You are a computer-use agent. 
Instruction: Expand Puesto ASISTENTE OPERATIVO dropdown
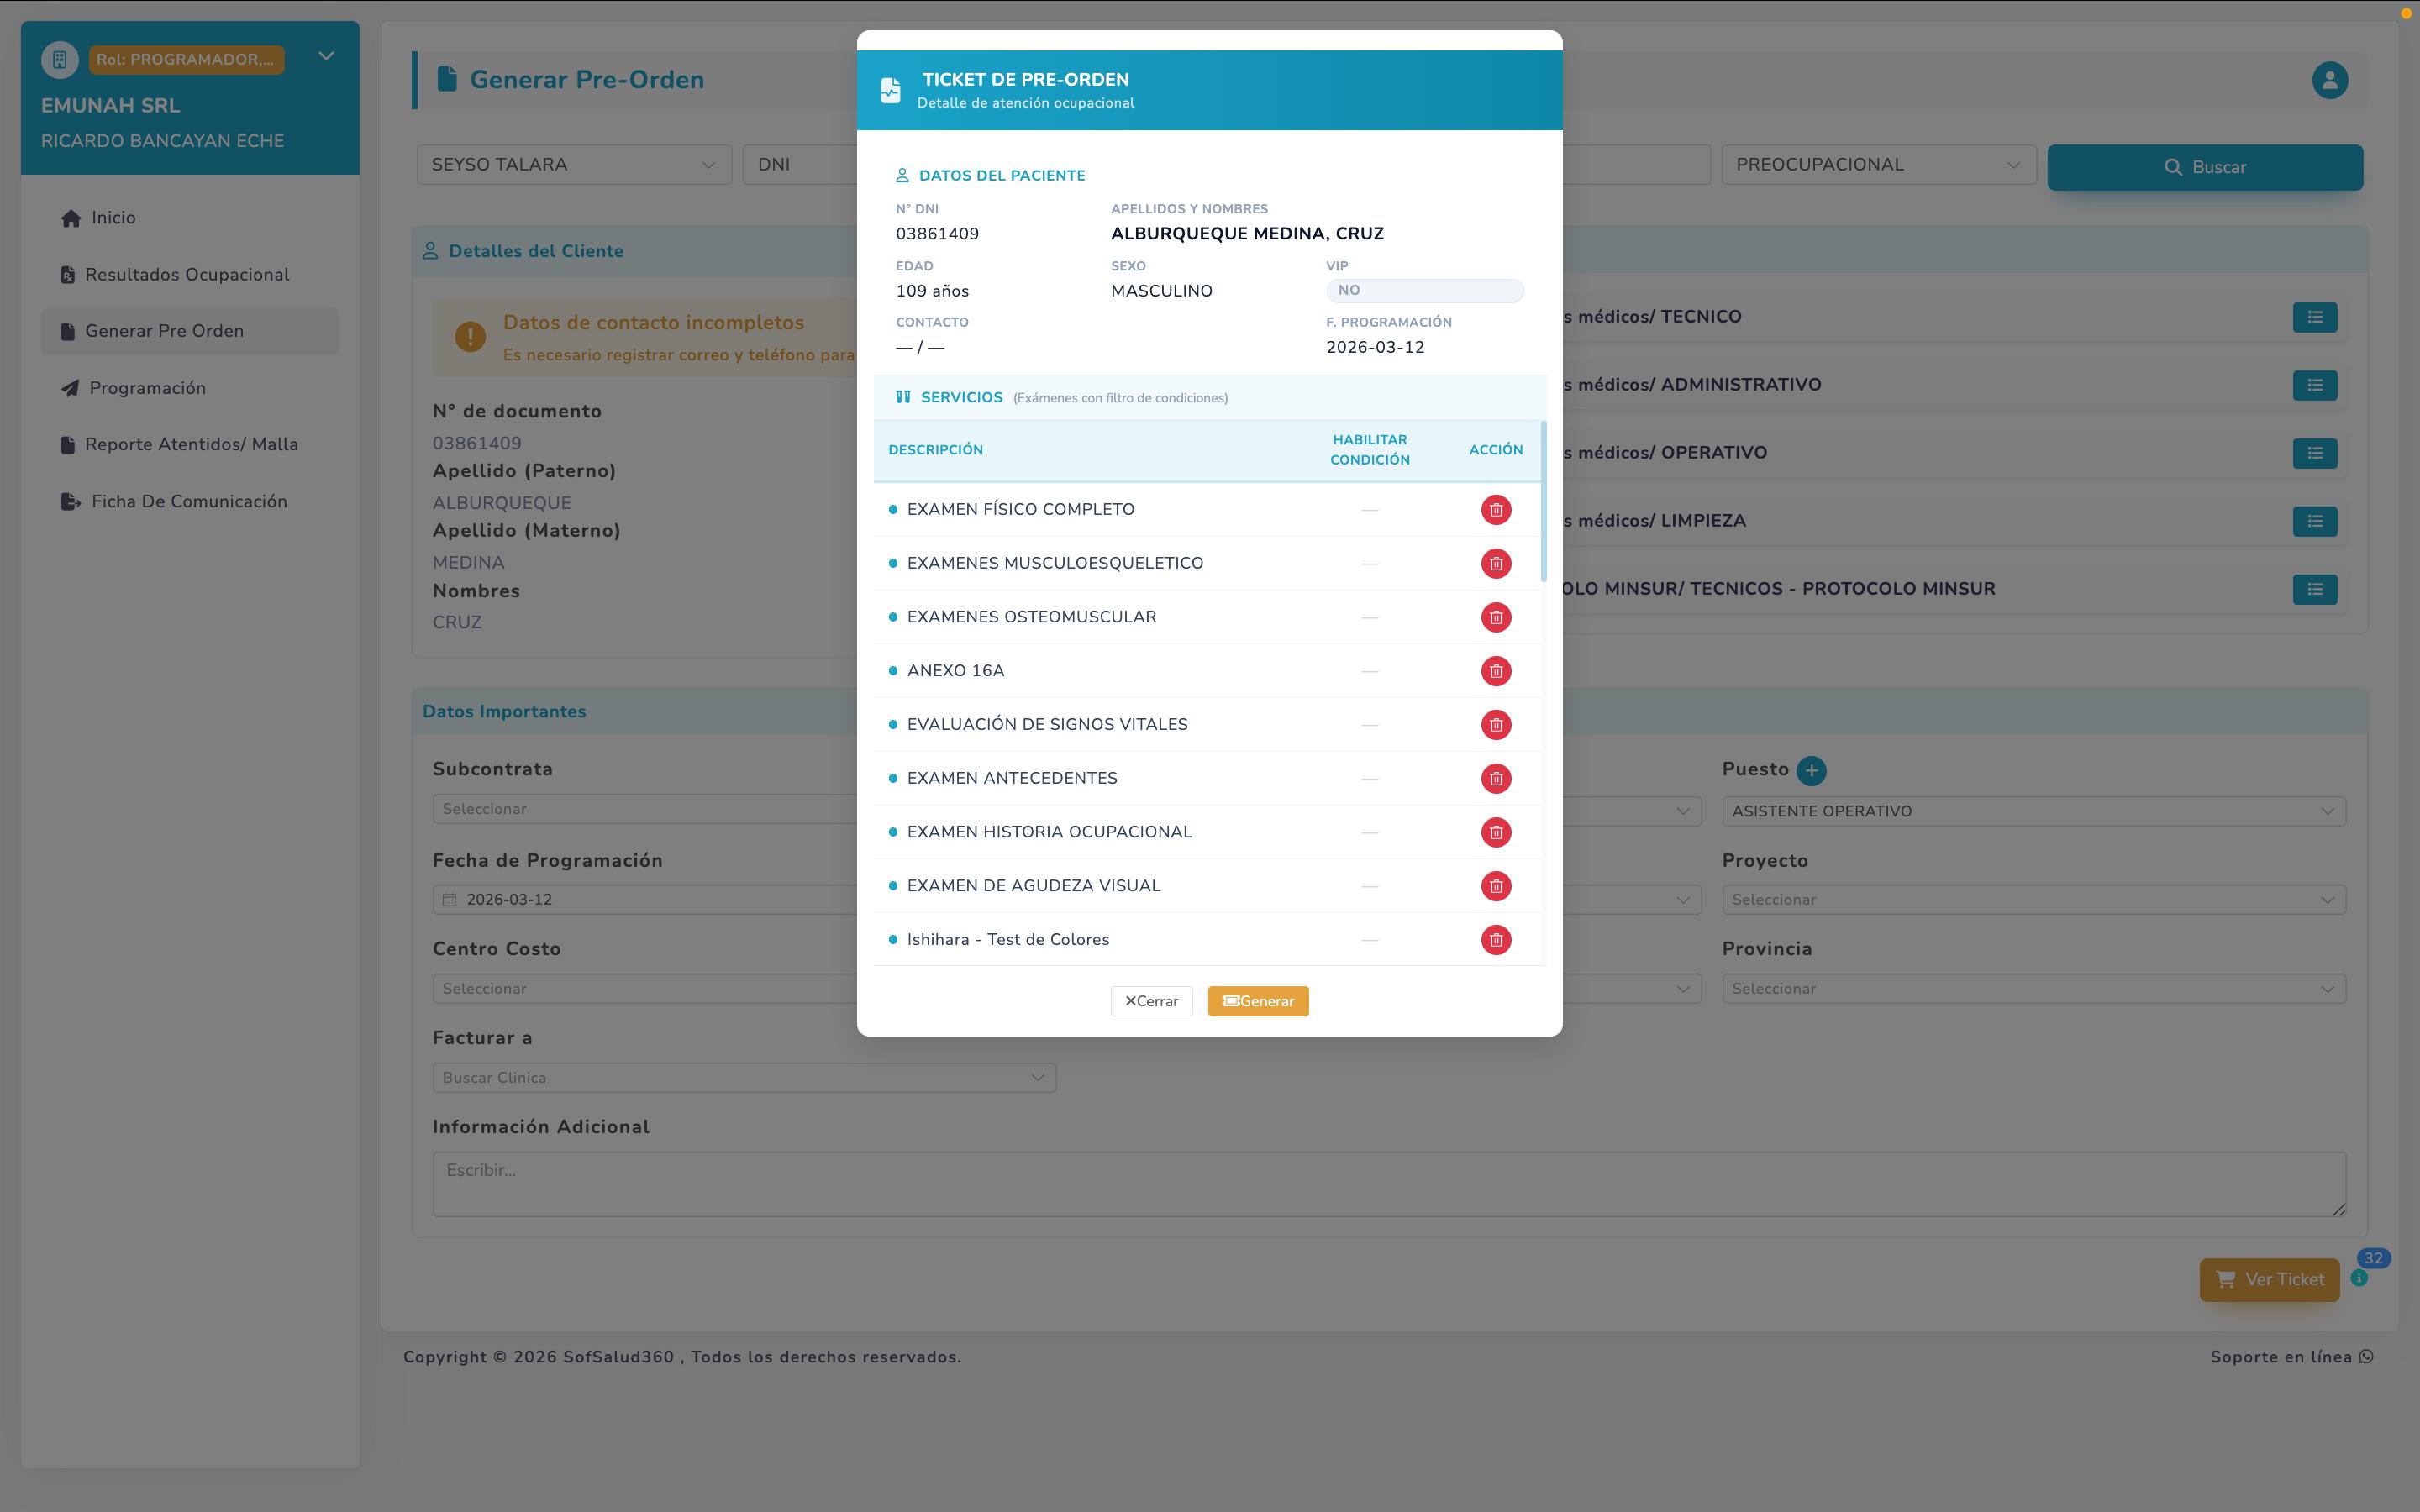pyautogui.click(x=2032, y=811)
